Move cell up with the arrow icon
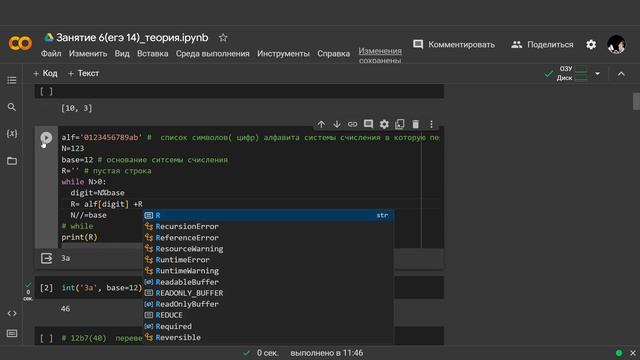 321,124
